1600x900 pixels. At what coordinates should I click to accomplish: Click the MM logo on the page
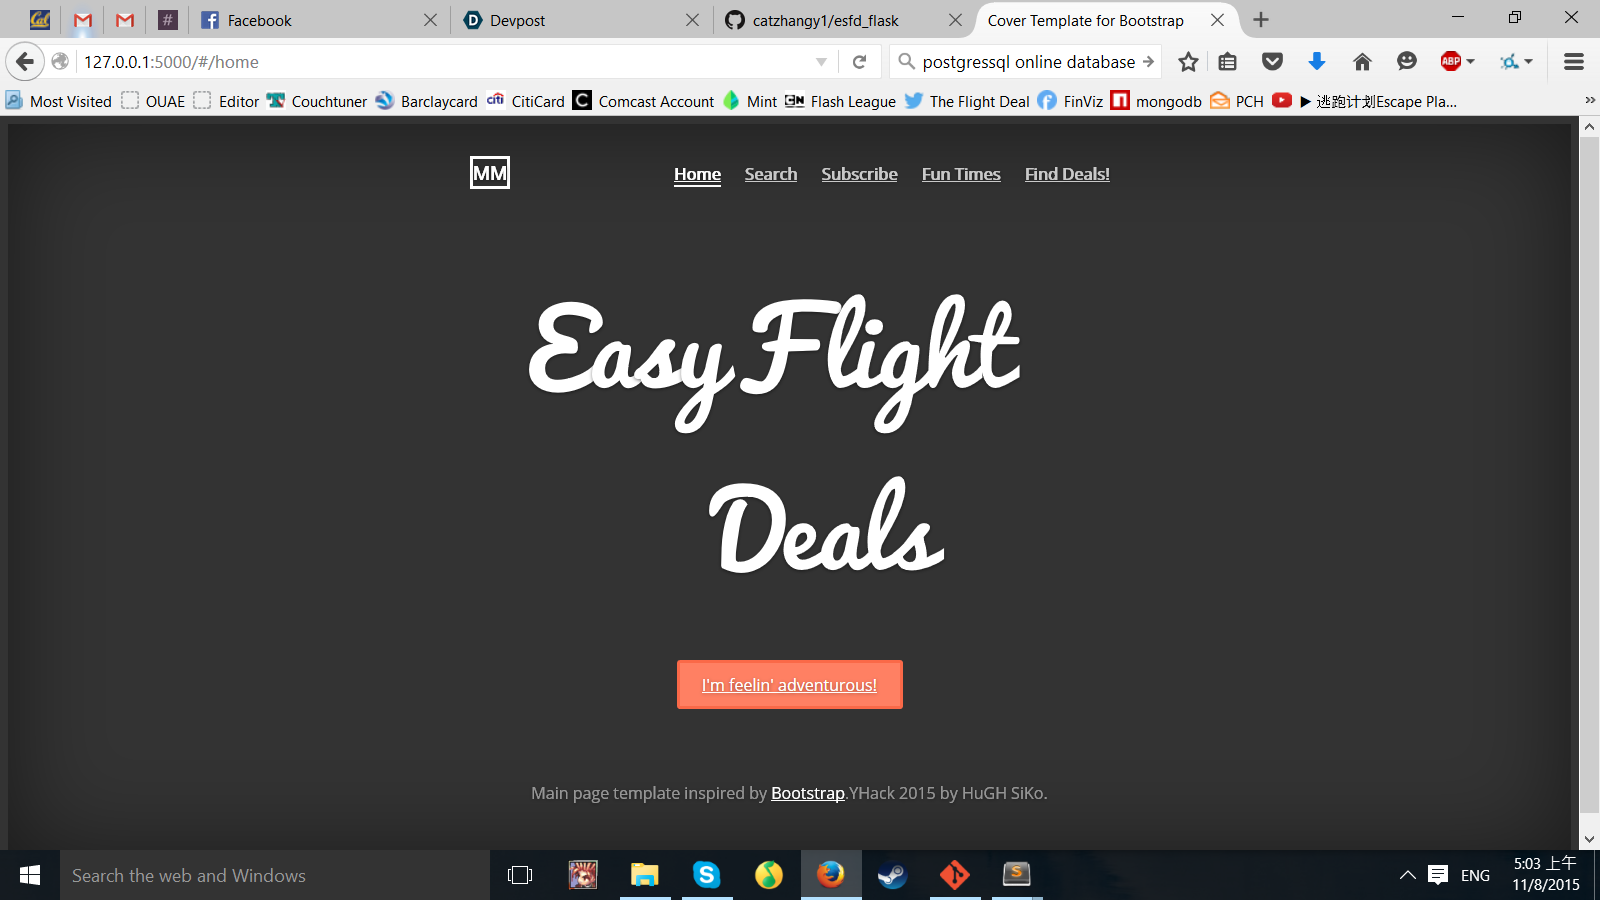point(490,173)
